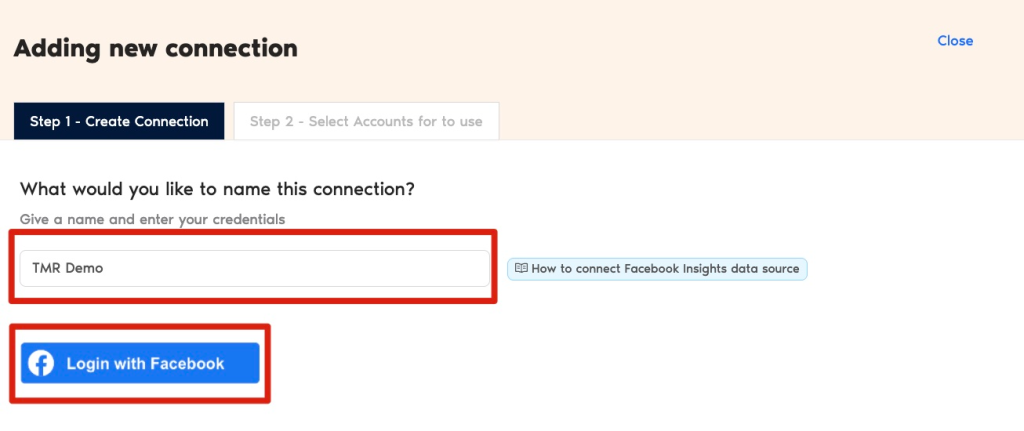View the Facebook Insights data source help article
The width and height of the screenshot is (1024, 431).
click(658, 268)
